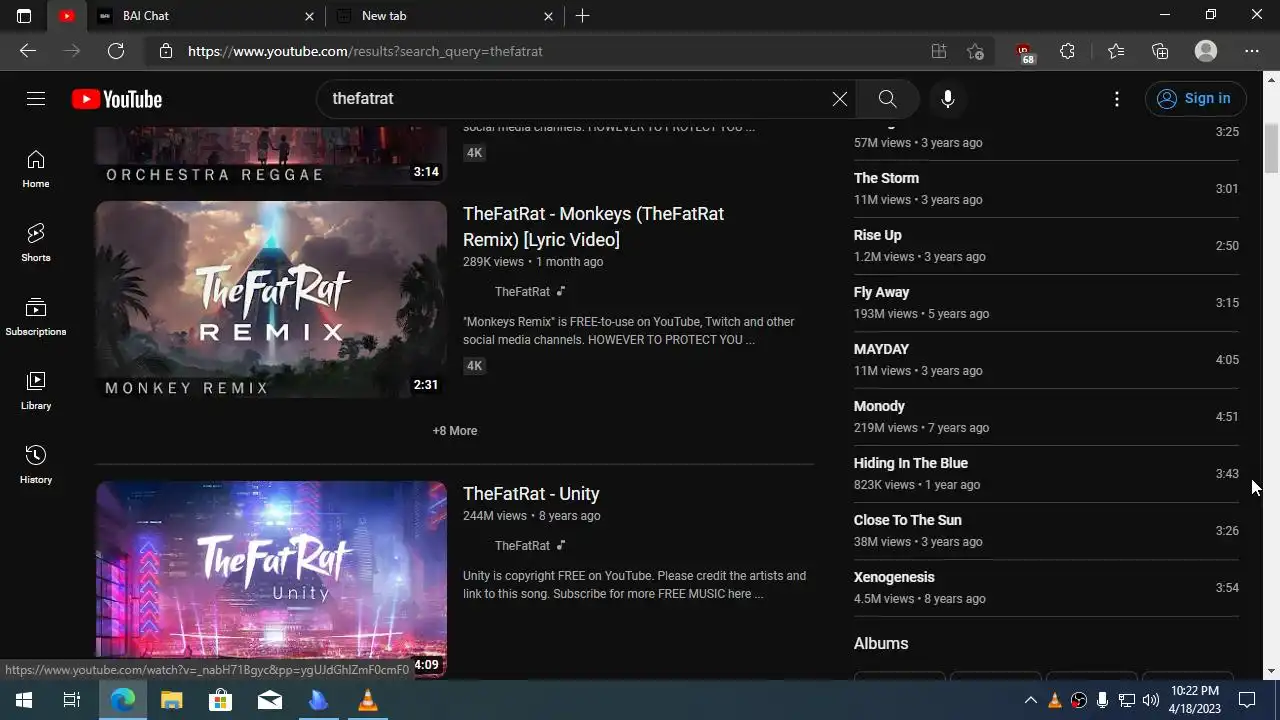Open Shorts in the sidebar
This screenshot has height=720, width=1280.
(36, 243)
